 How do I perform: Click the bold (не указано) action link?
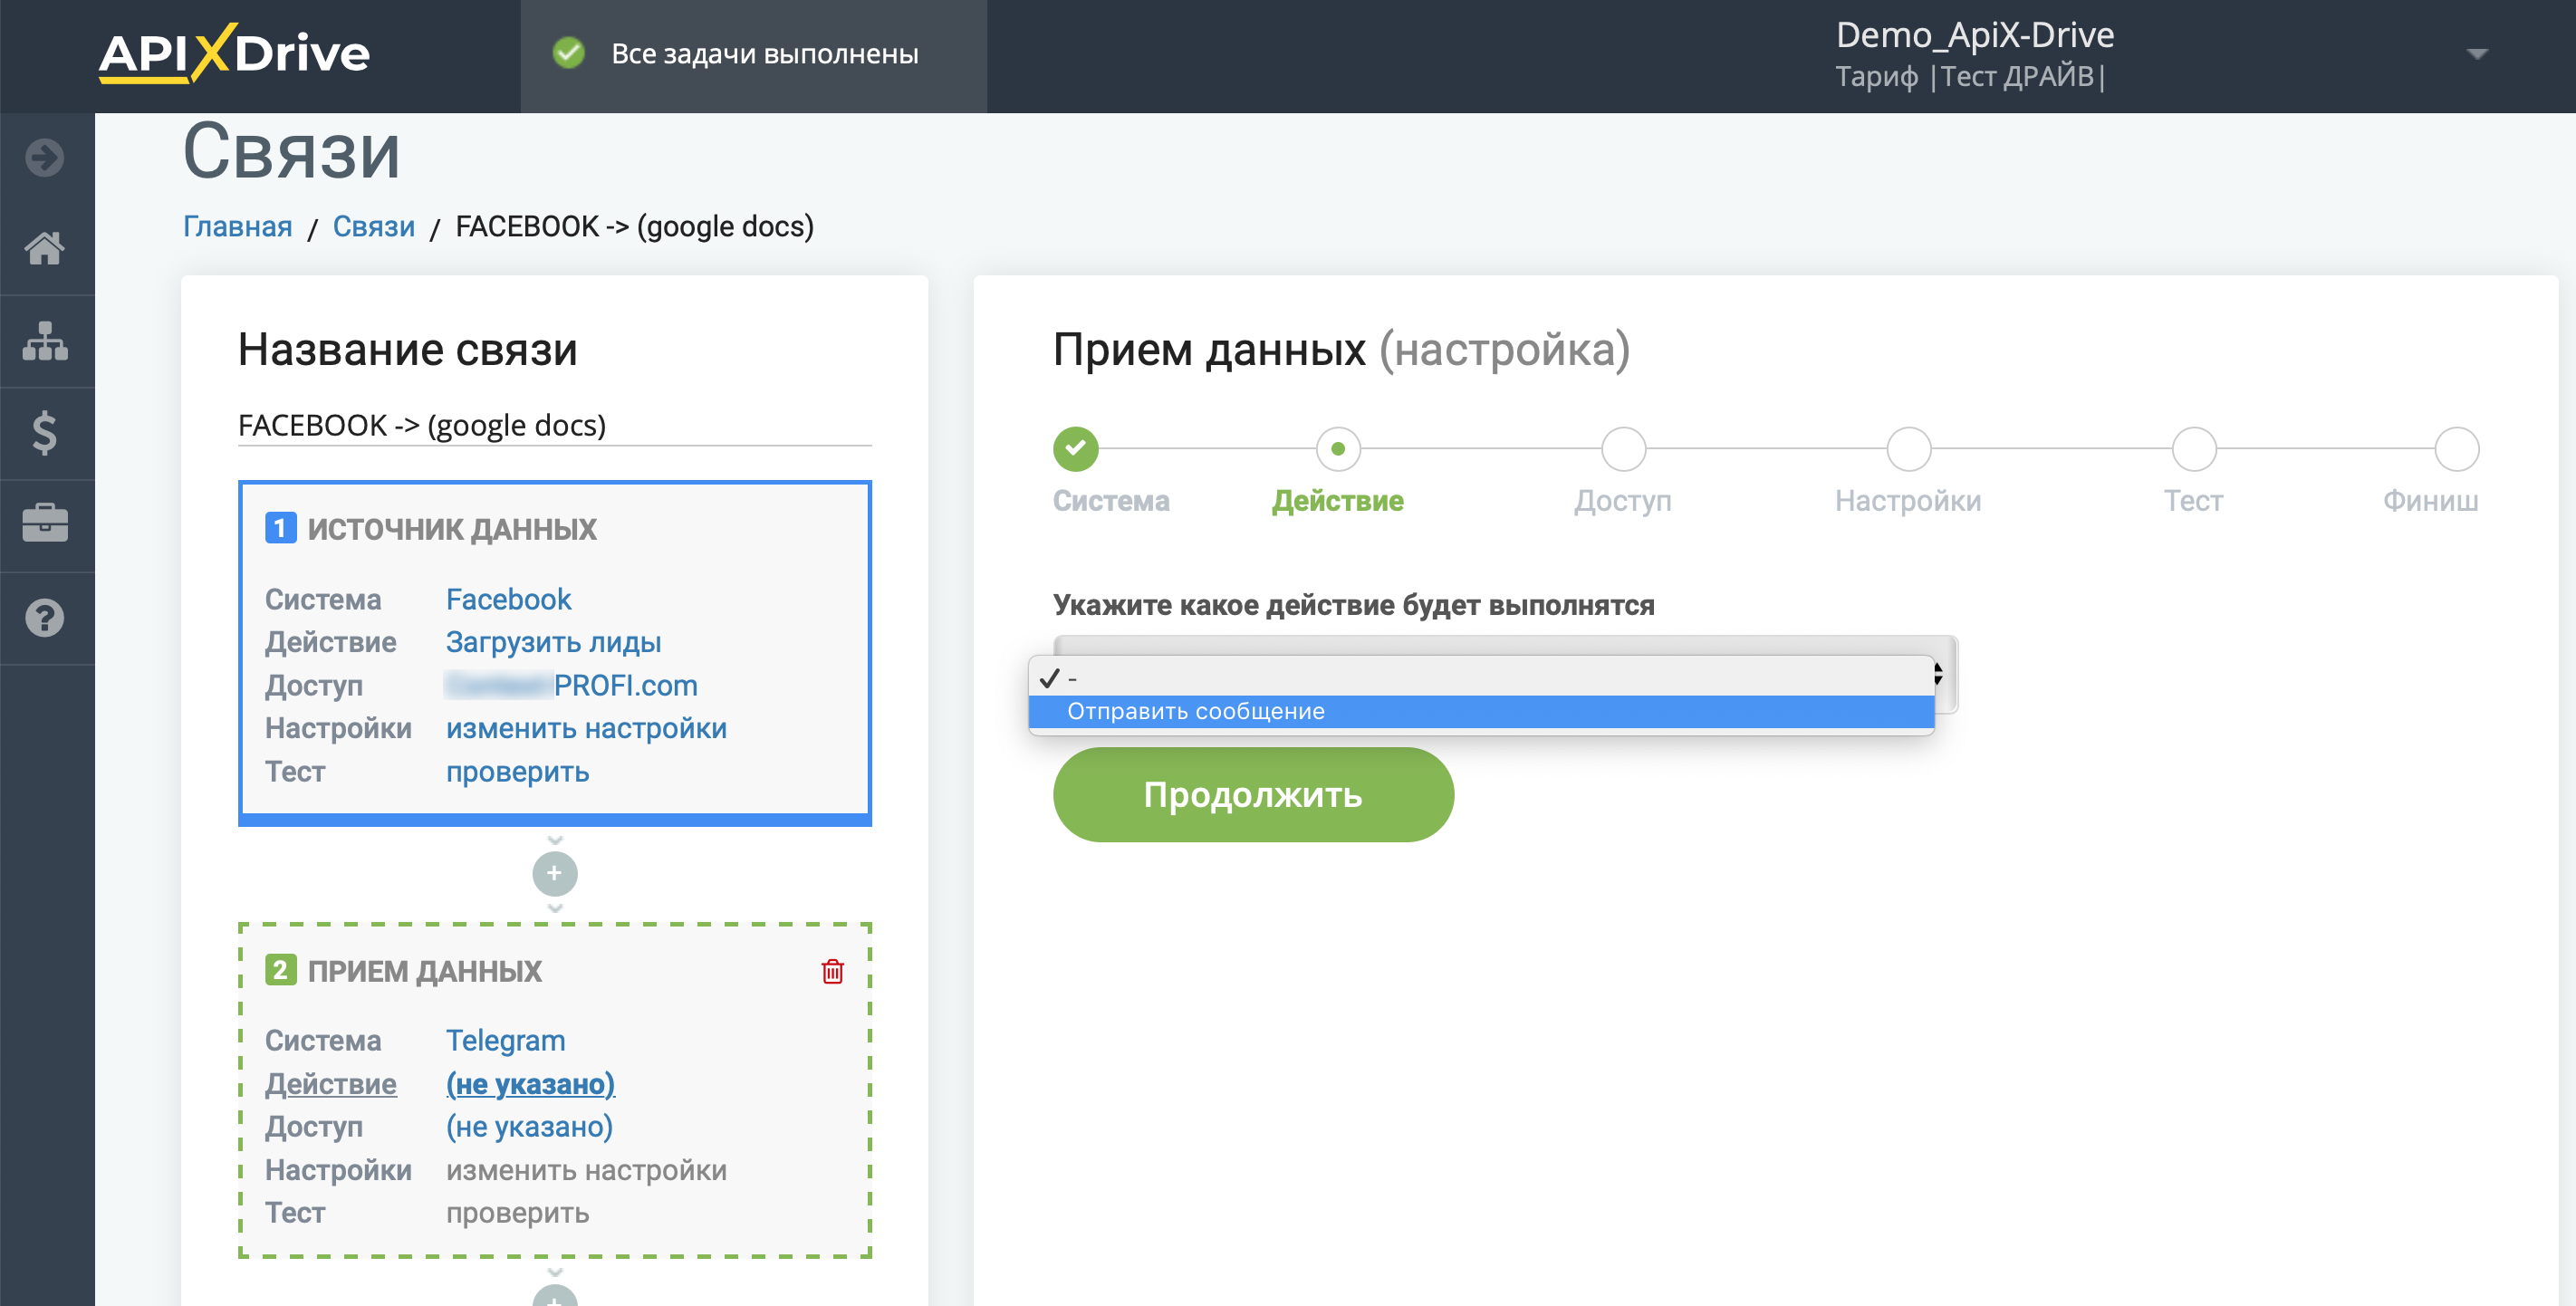(x=530, y=1083)
